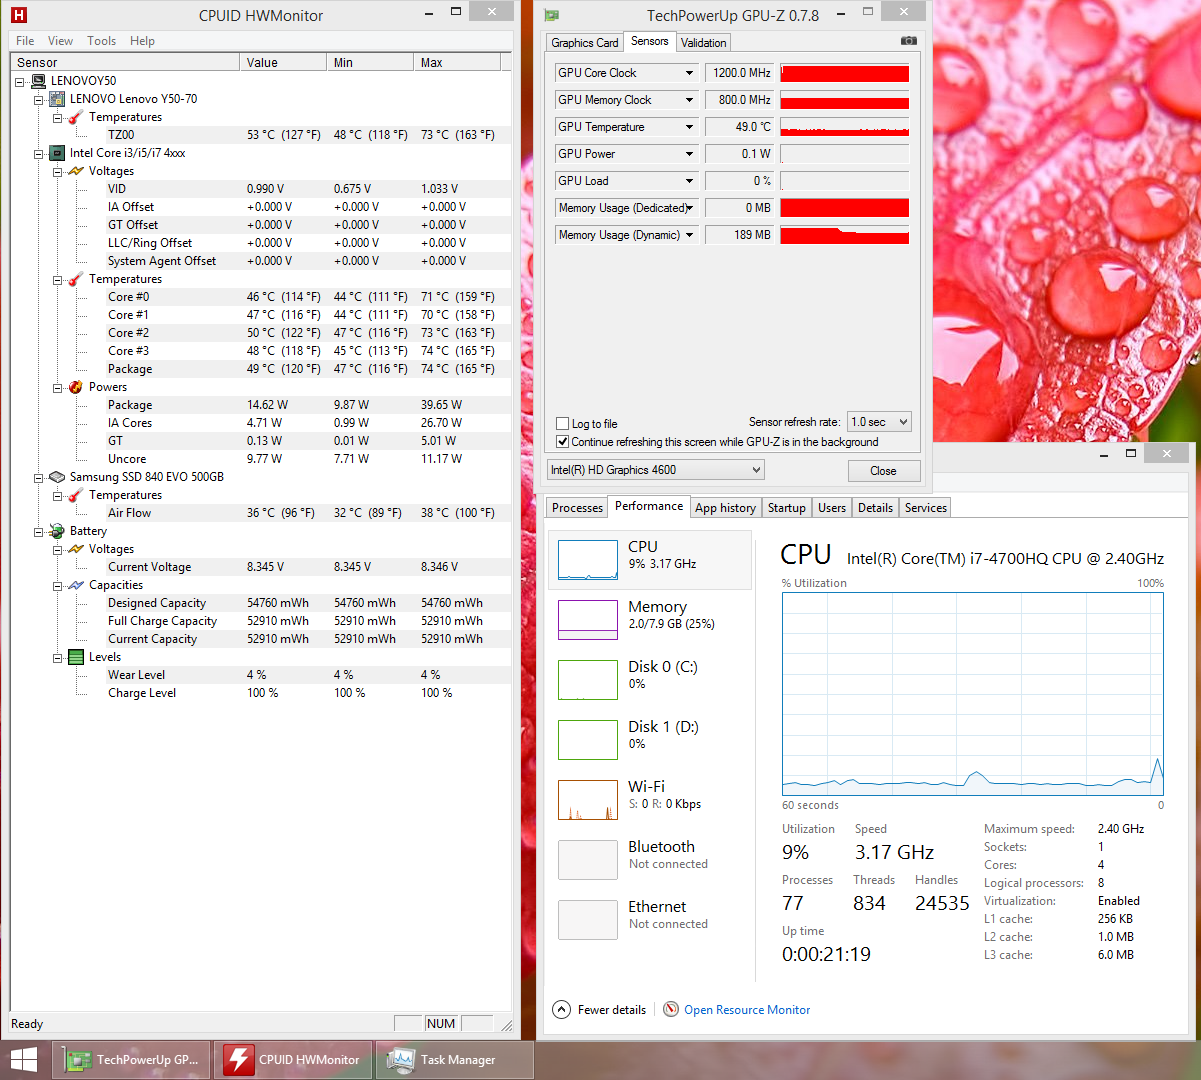Switch to TechPowerUp GPU-Z on the taskbar
The image size is (1201, 1080).
coord(133,1060)
